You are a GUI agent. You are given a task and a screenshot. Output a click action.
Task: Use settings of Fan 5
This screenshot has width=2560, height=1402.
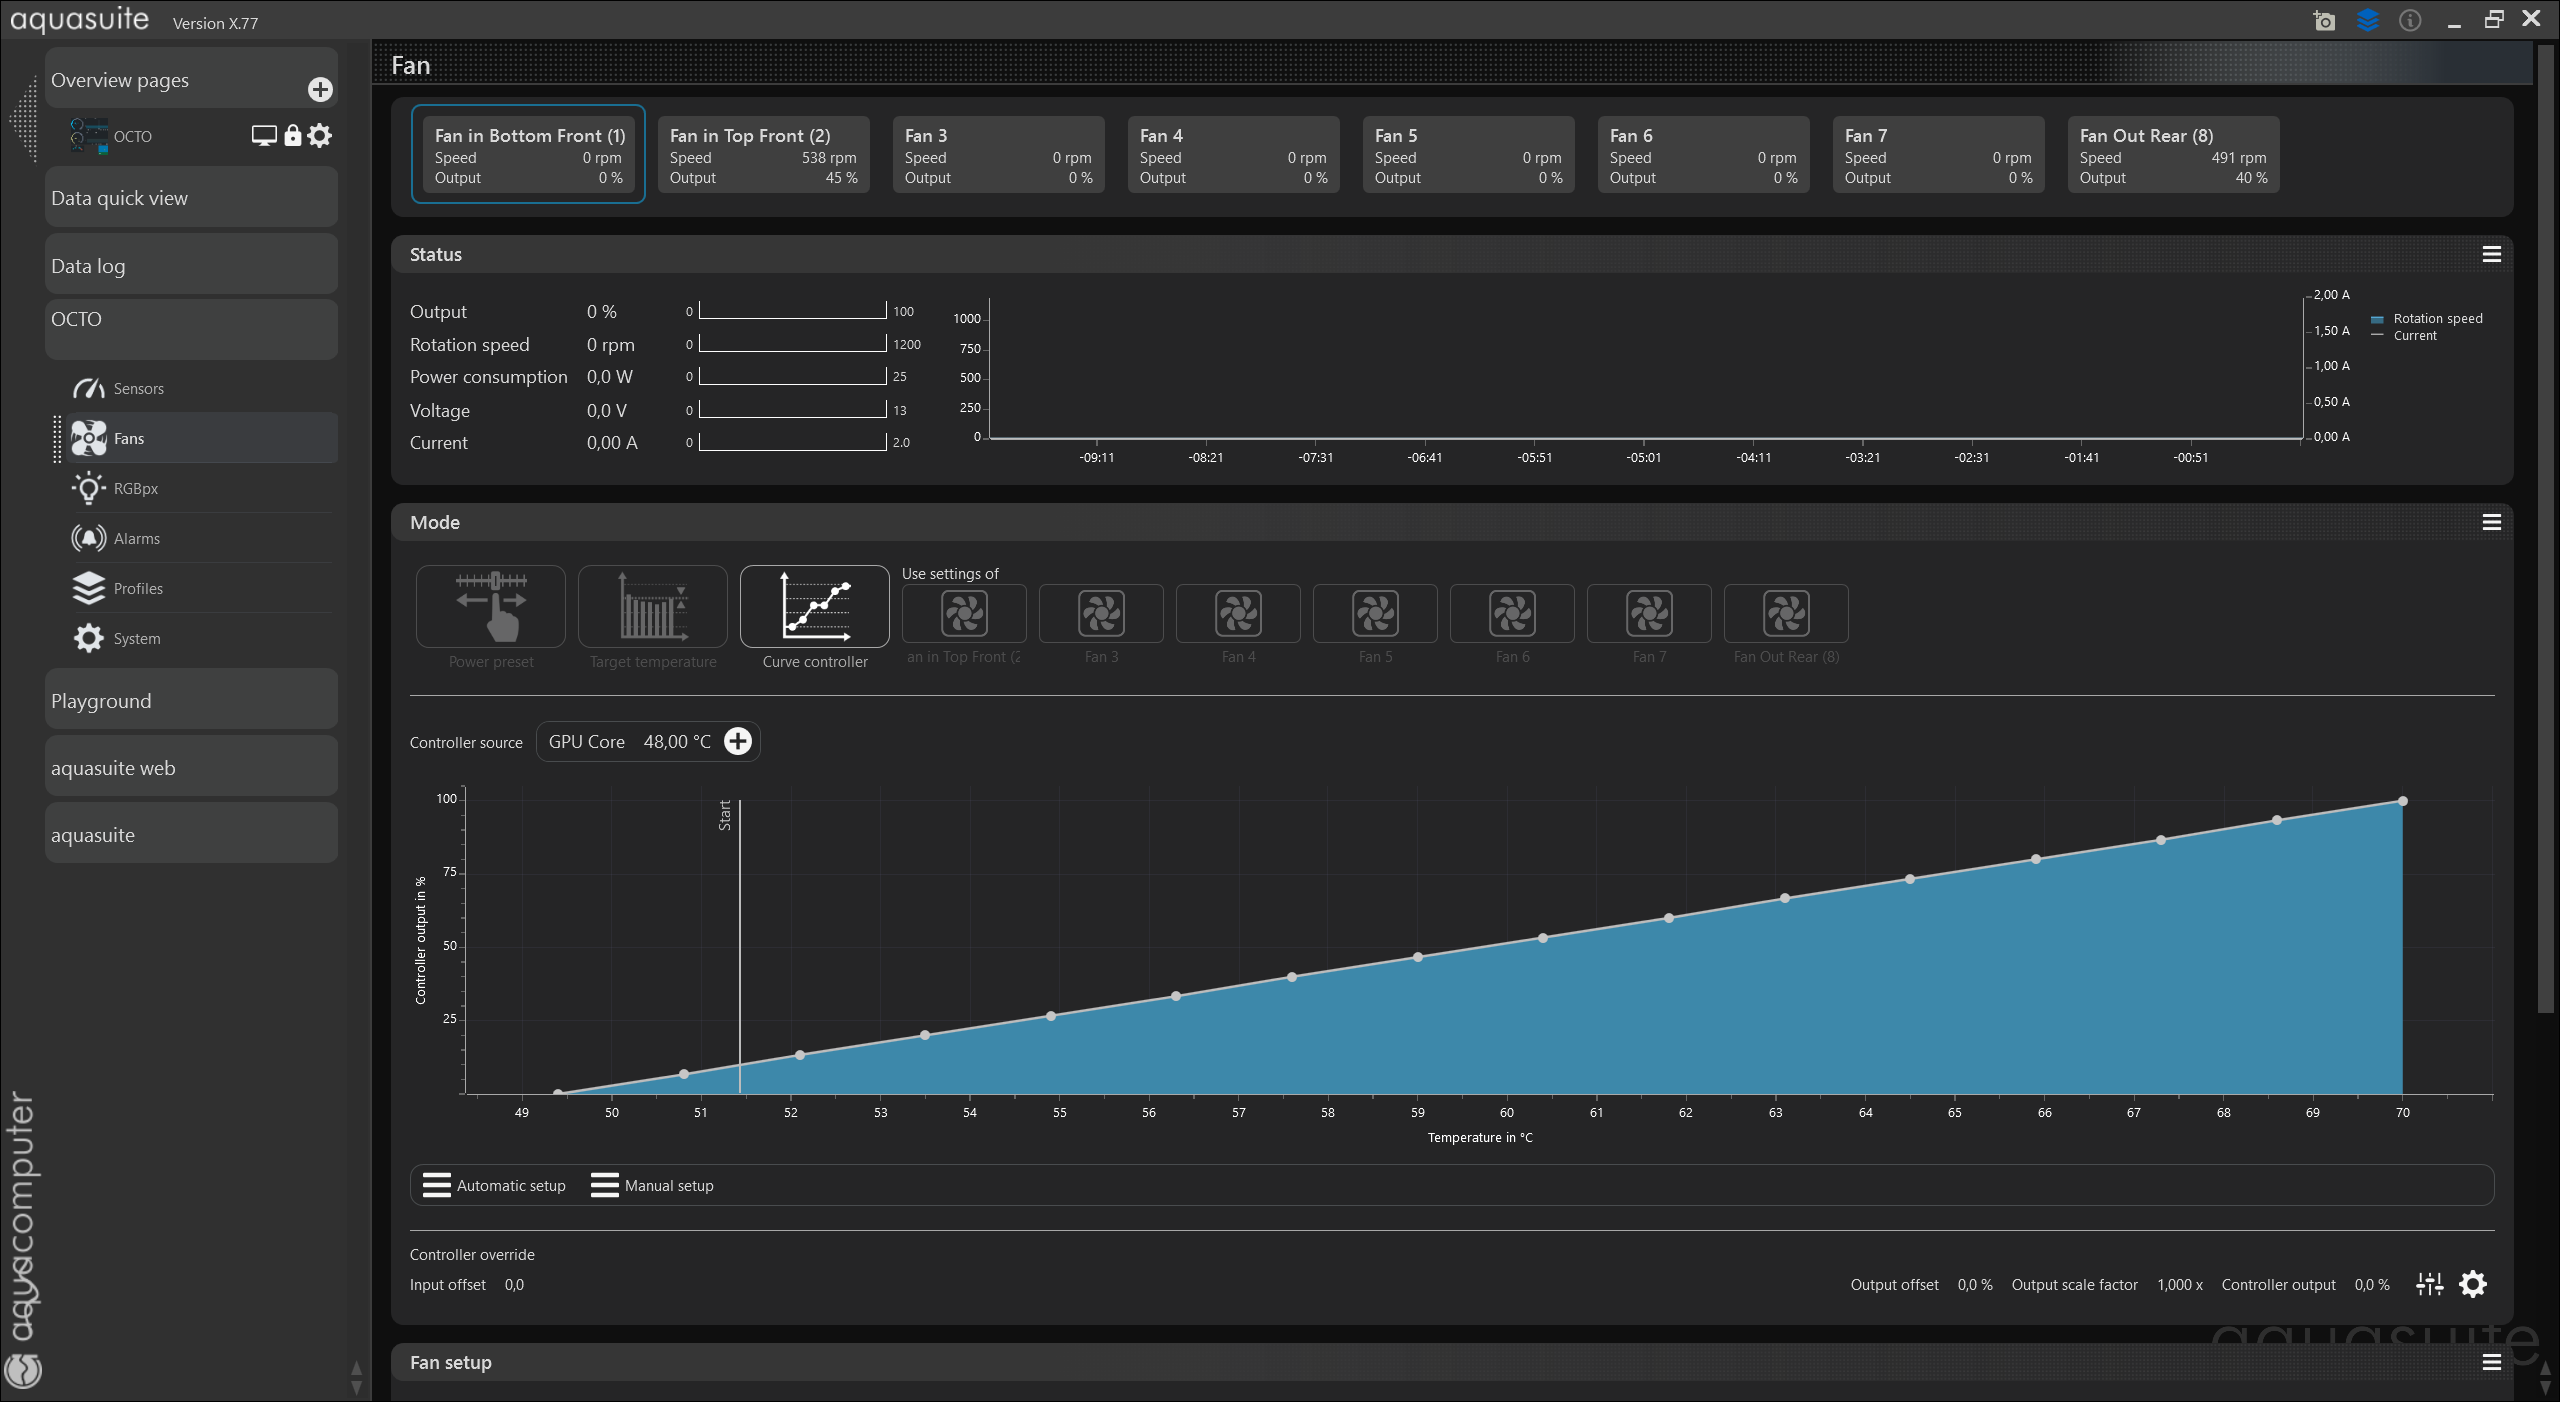point(1375,614)
